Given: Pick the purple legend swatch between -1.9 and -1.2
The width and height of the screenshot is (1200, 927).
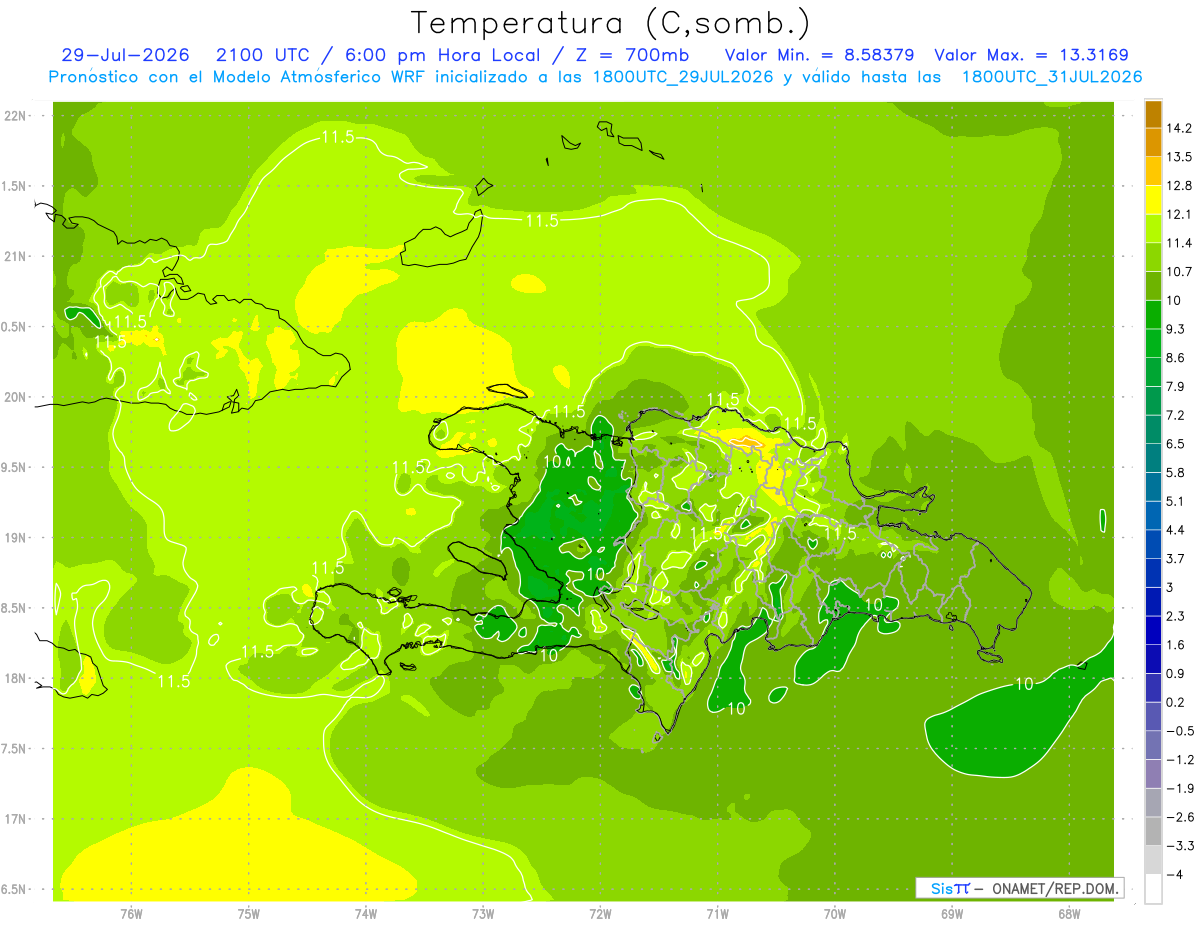Looking at the screenshot, I should pos(1153,774).
